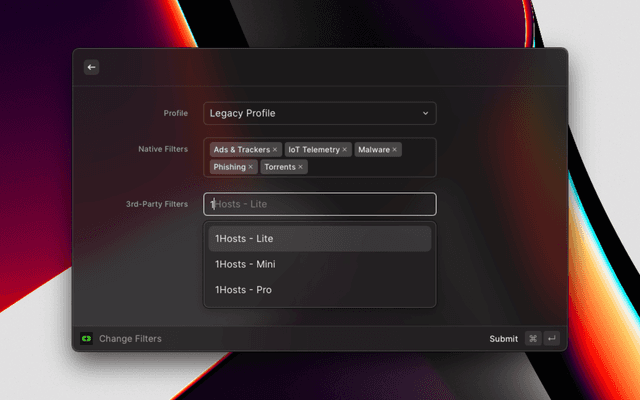640x400 pixels.
Task: Remove the Phishing filter tag
Action: click(x=251, y=167)
